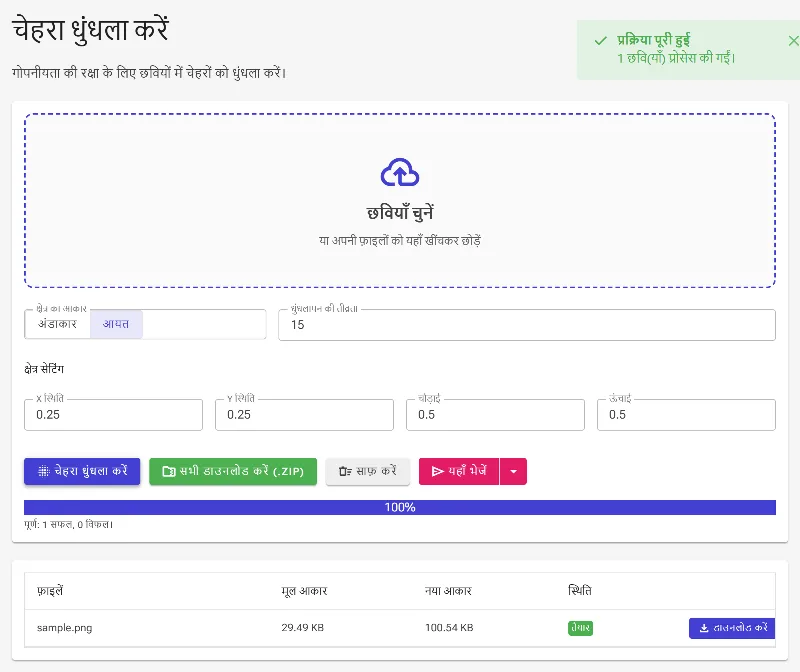Click the डाउनलोड करें button for sample.png
800x672 pixels.
click(732, 628)
